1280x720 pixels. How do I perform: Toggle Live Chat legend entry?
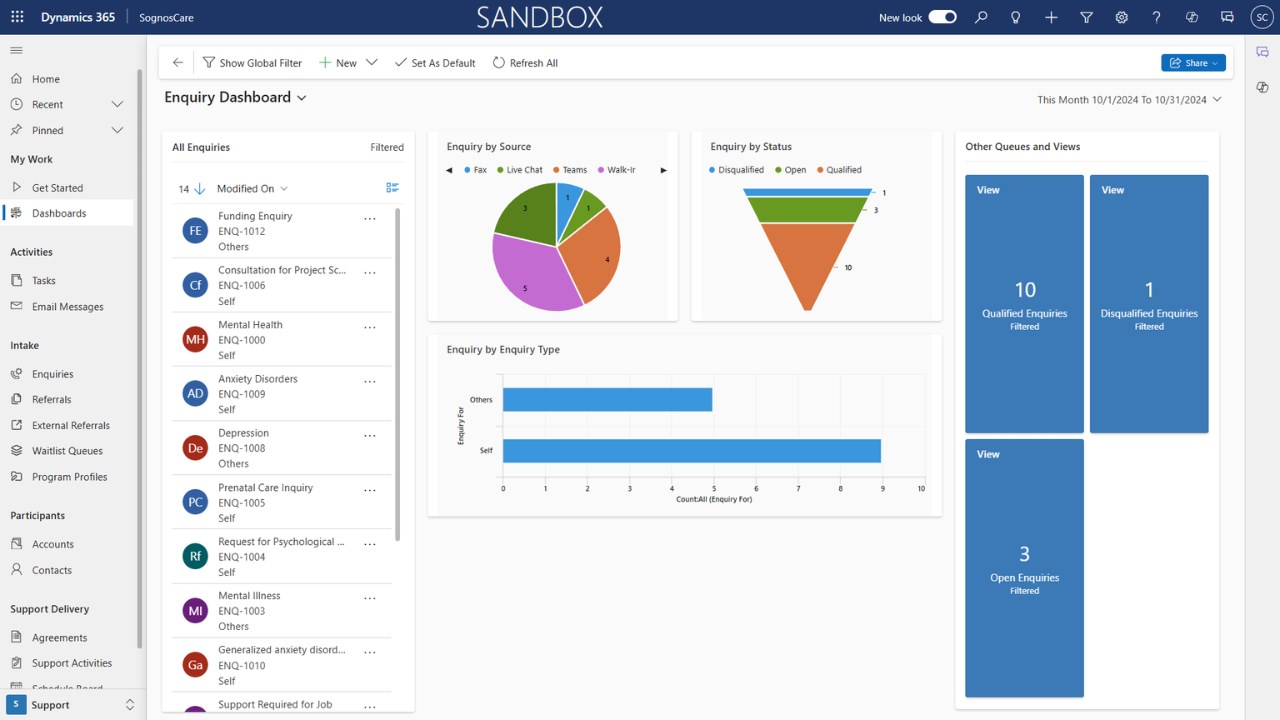pos(520,170)
